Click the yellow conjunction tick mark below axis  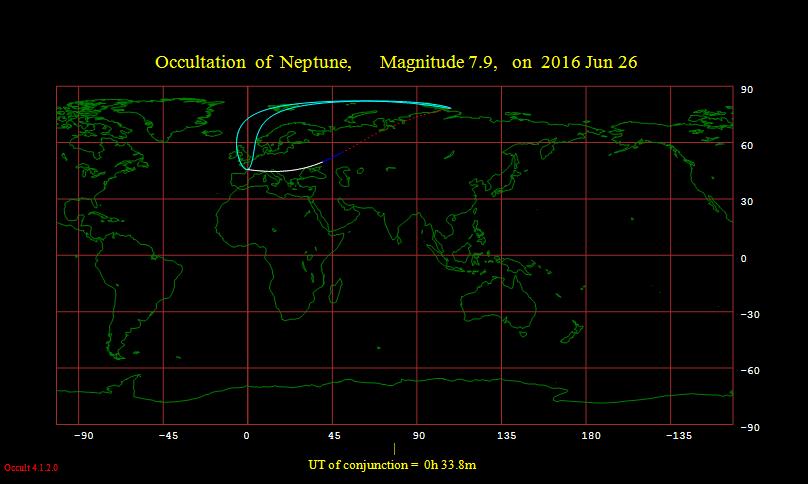(394, 449)
